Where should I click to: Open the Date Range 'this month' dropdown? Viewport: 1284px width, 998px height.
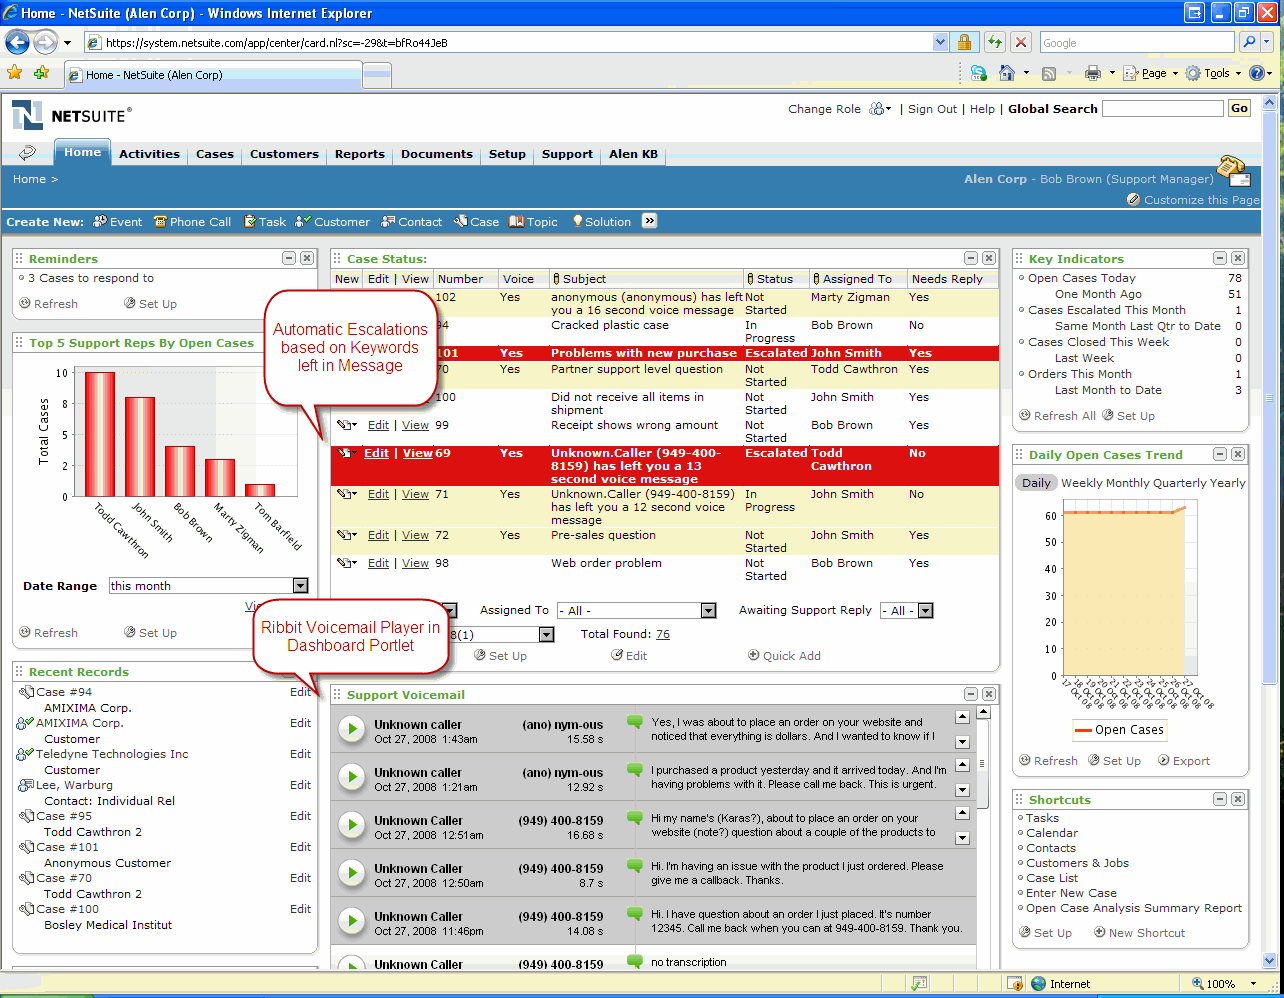[x=300, y=586]
